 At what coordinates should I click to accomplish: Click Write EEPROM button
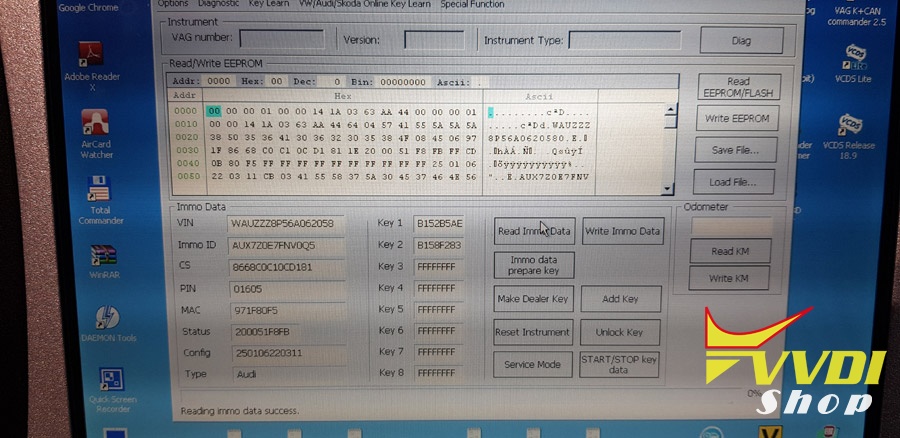737,118
